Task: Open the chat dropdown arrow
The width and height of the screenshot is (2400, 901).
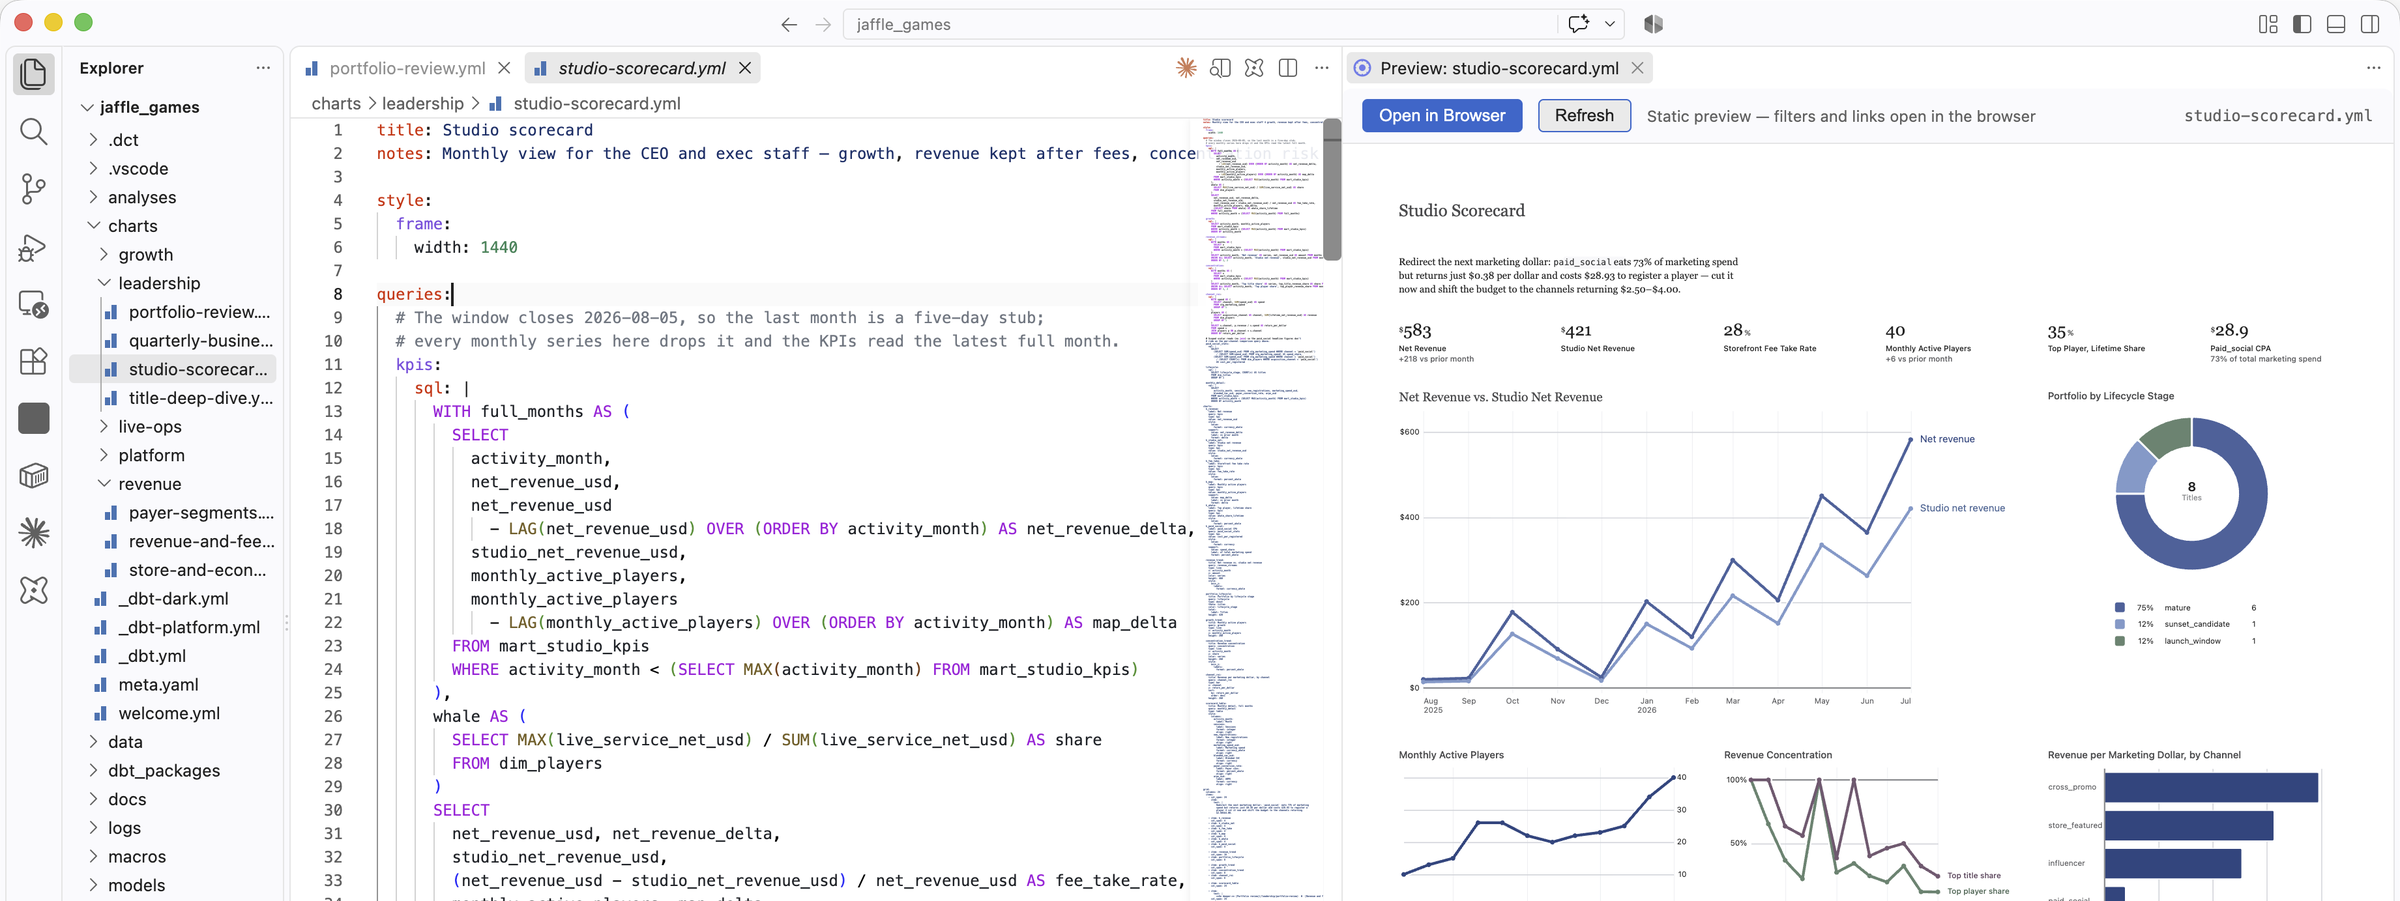Action: pos(1610,24)
